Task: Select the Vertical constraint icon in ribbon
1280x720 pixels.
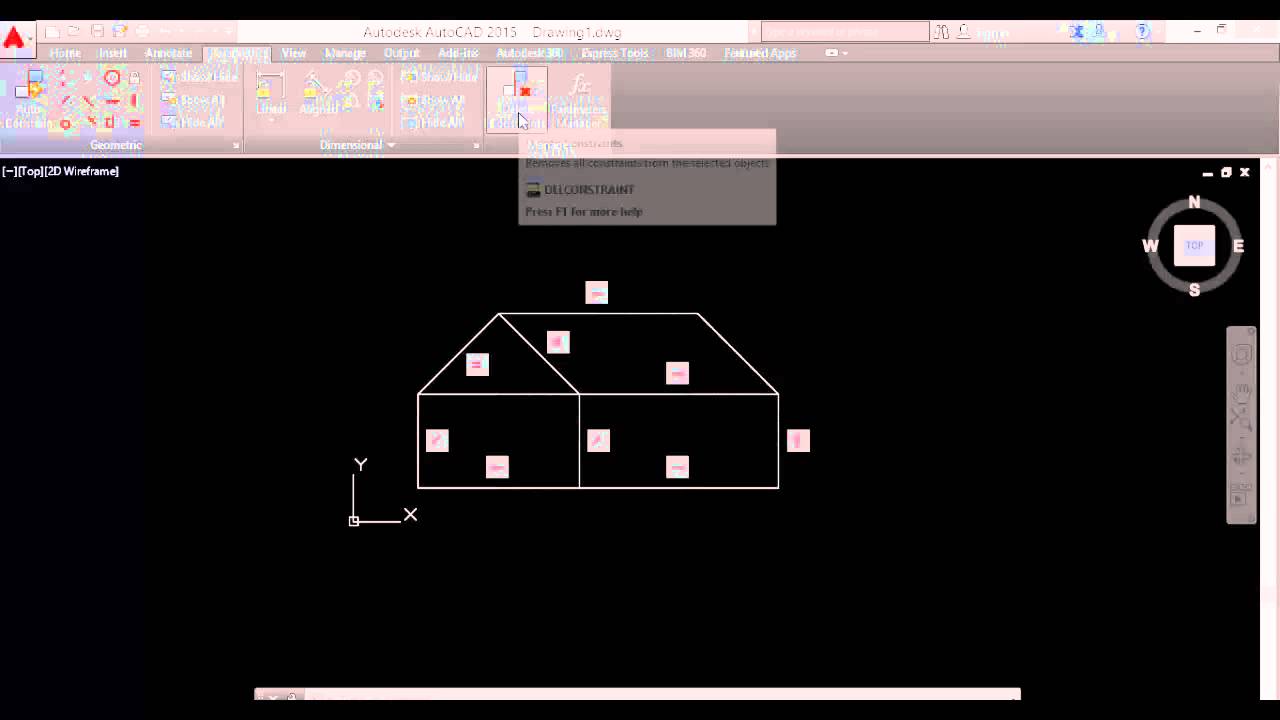Action: pyautogui.click(x=134, y=101)
